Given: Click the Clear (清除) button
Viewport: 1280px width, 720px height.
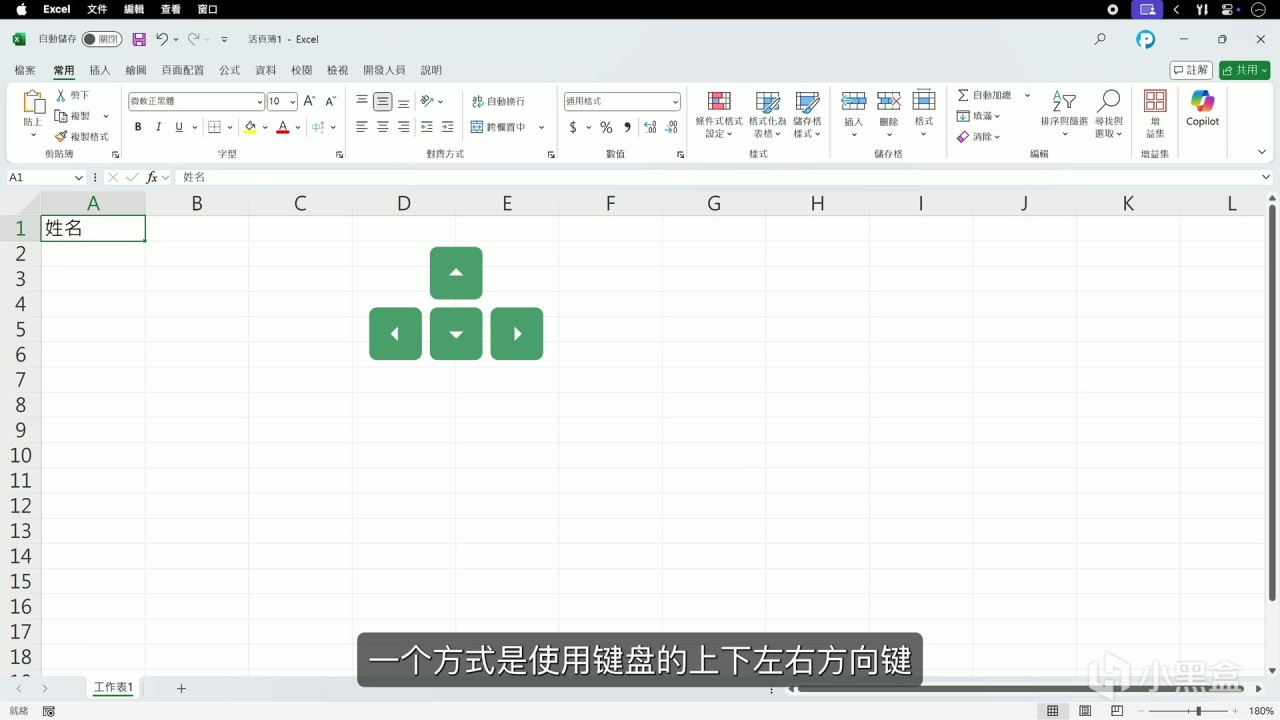Looking at the screenshot, I should (979, 137).
